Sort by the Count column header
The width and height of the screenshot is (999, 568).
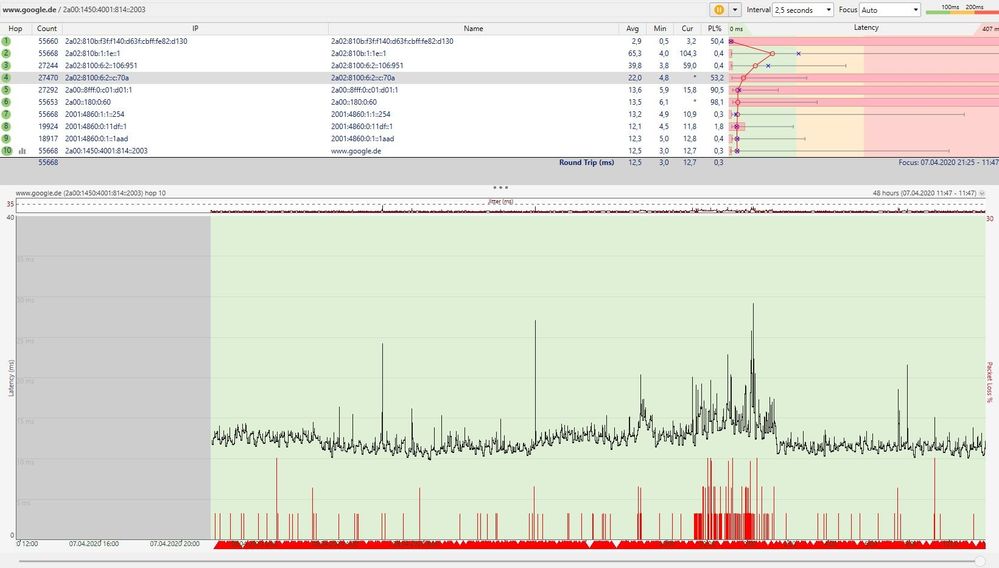46,28
